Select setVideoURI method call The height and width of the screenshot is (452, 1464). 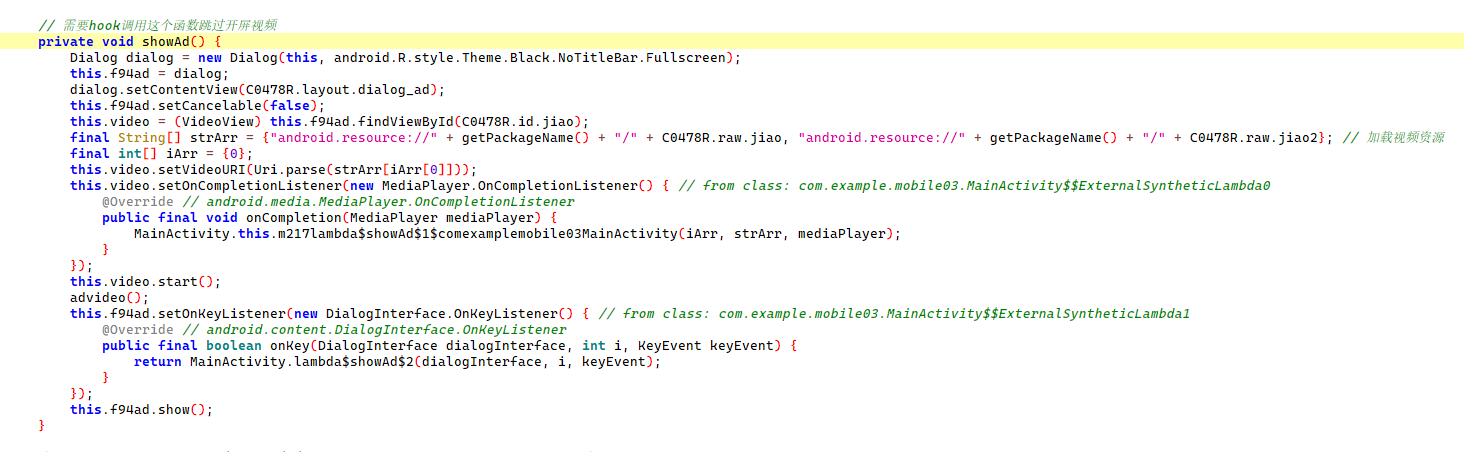click(x=202, y=169)
